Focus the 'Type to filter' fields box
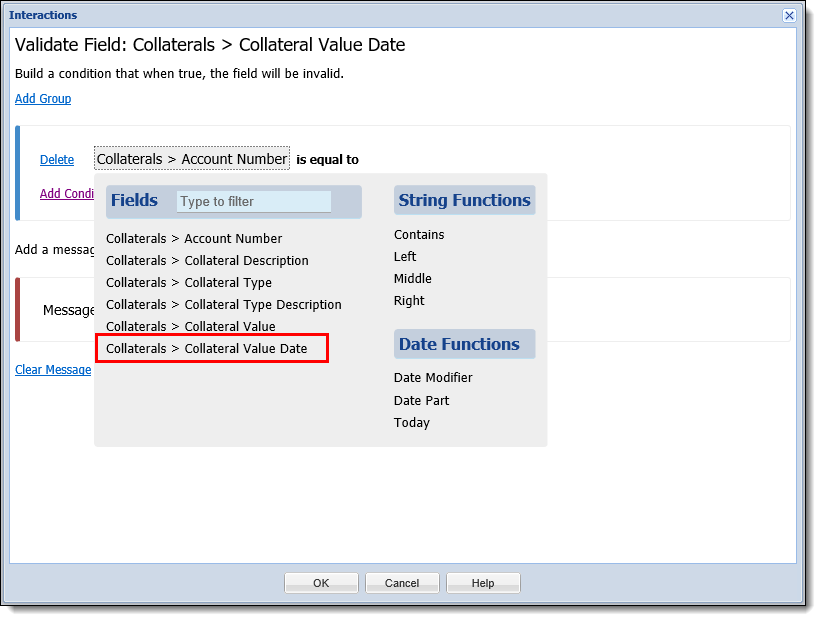 pos(253,202)
